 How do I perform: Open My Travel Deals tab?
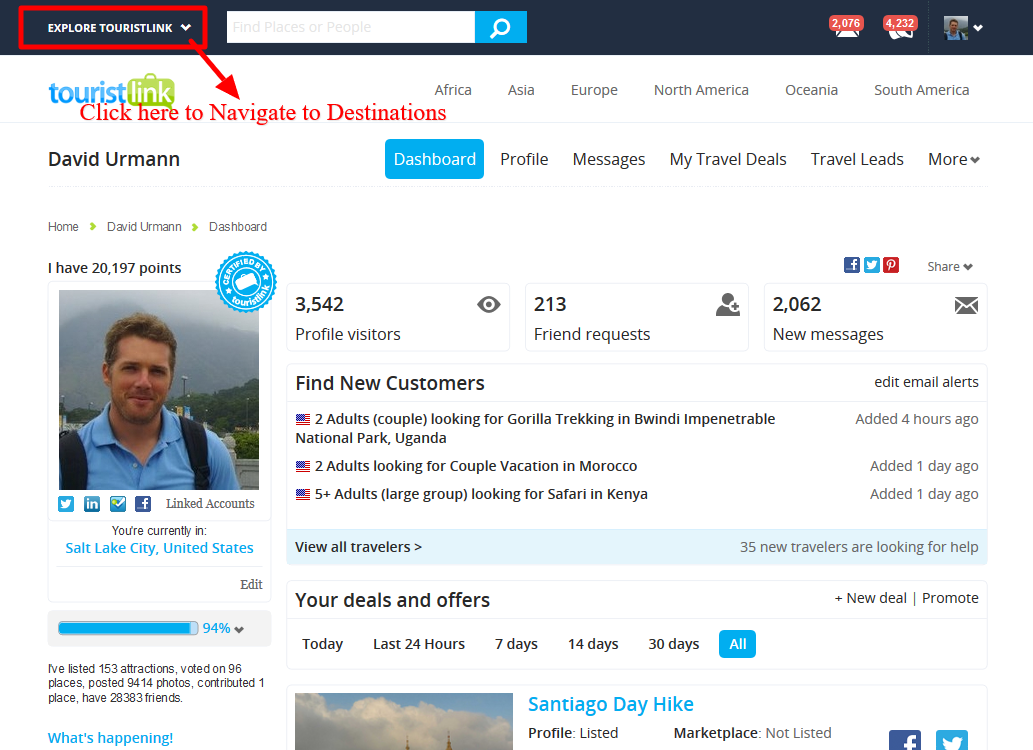pyautogui.click(x=728, y=159)
